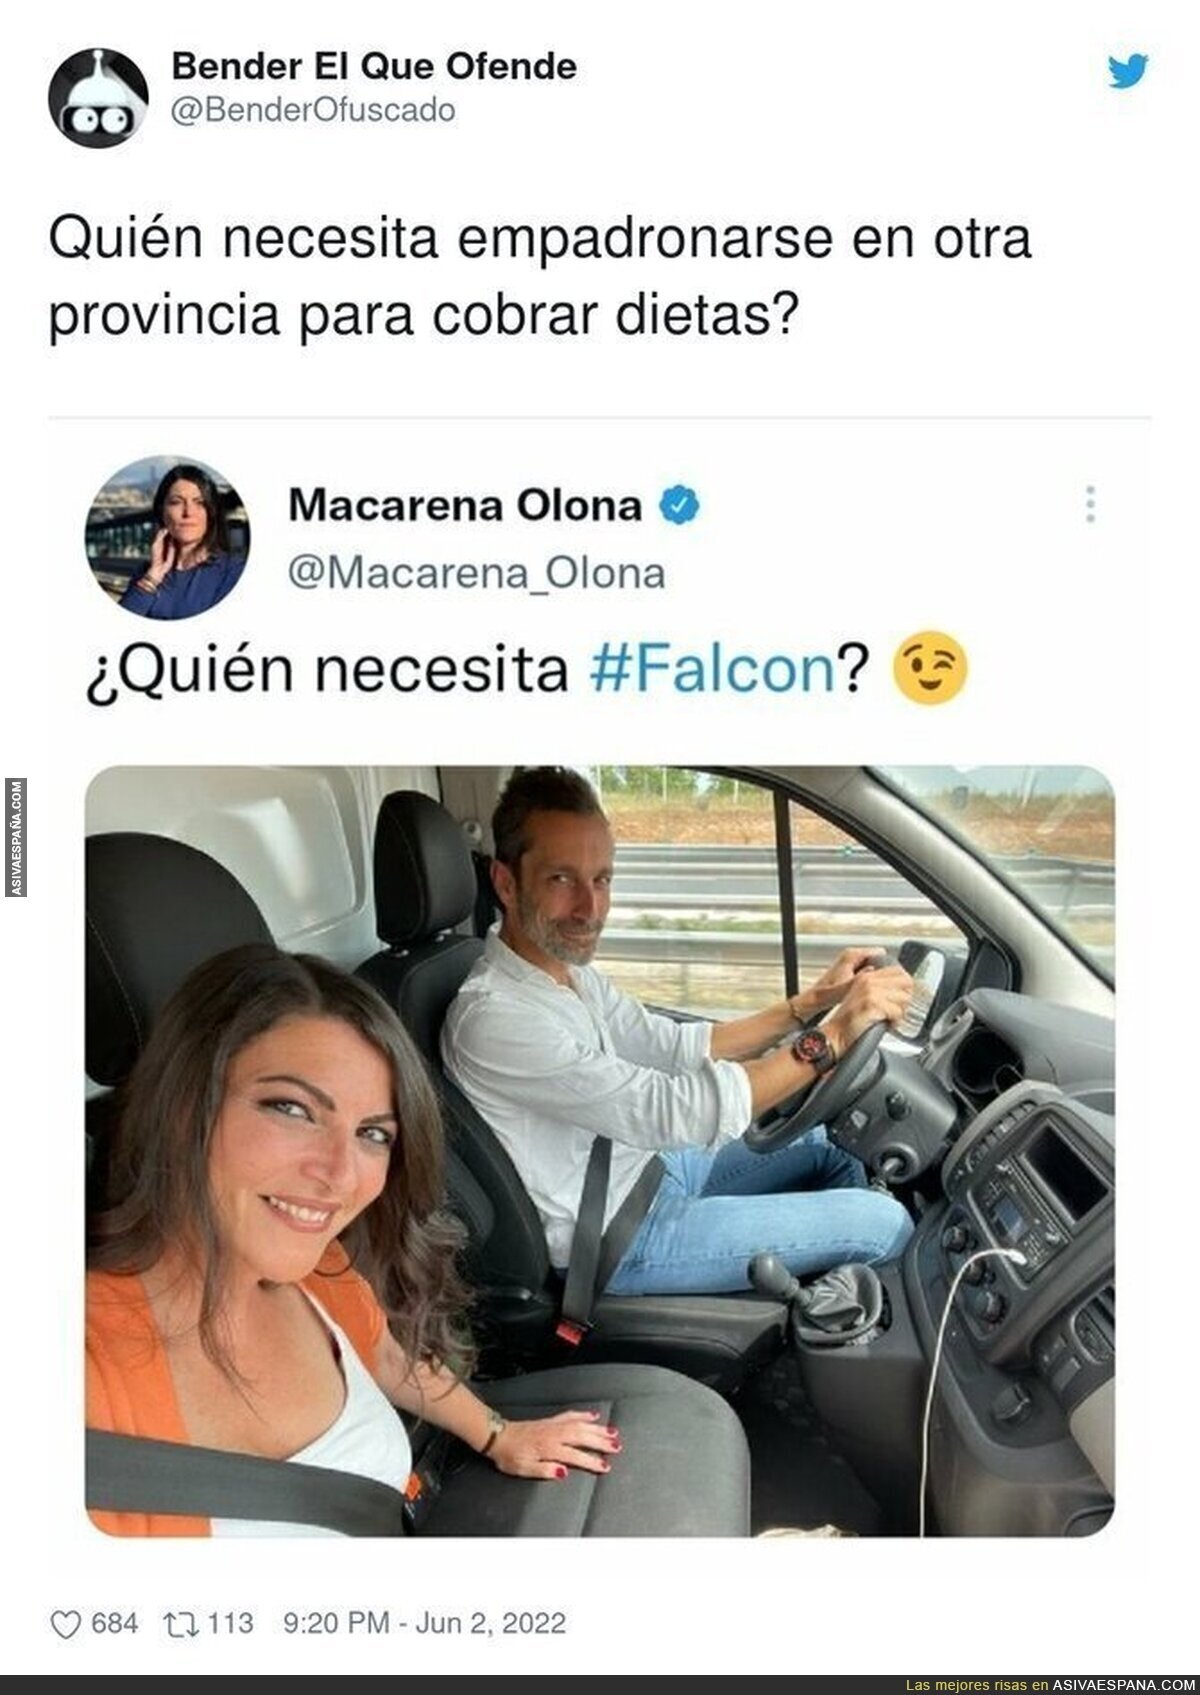
Task: Open Bender El Que Ofende profile avatar
Action: [x=98, y=98]
